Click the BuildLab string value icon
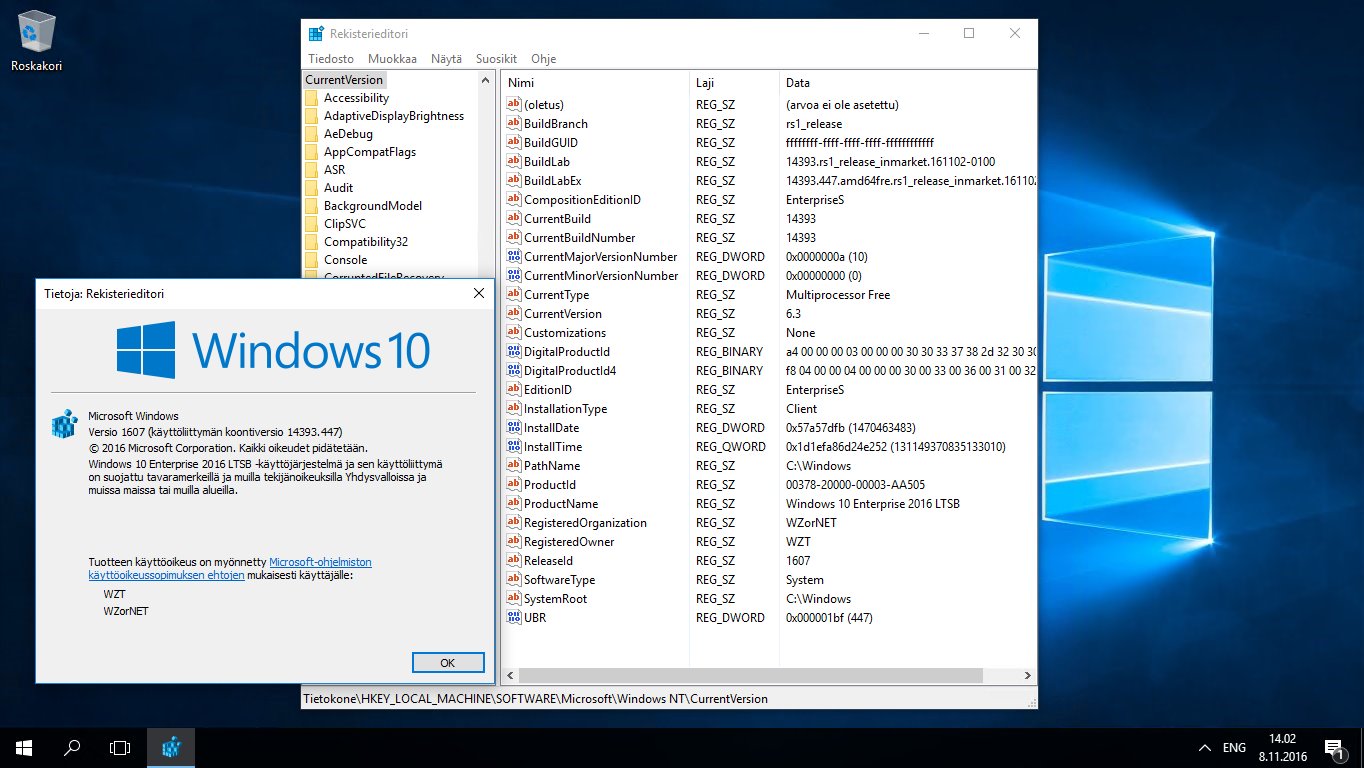Viewport: 1364px width, 768px height. tap(514, 162)
